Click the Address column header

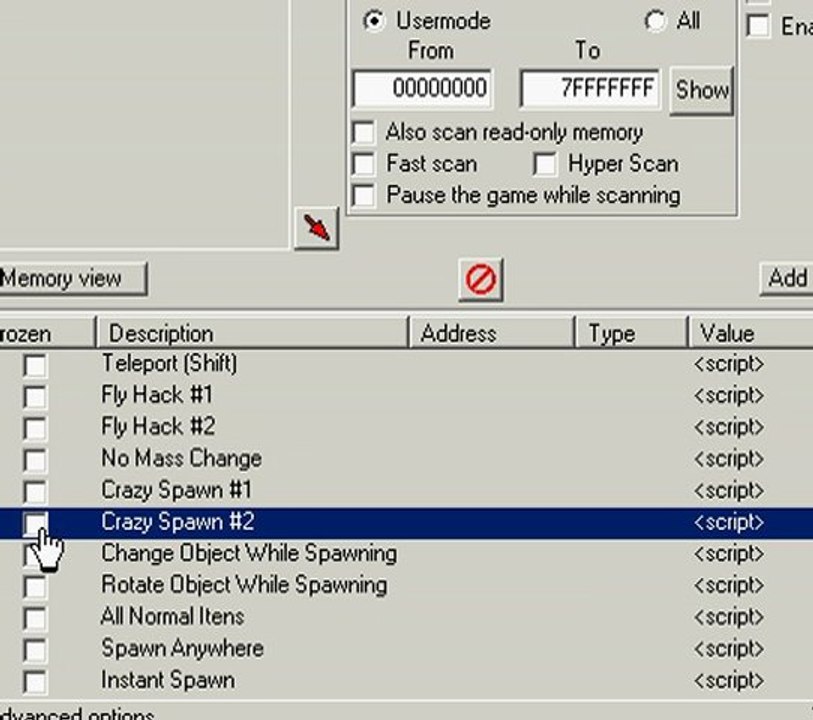pyautogui.click(x=492, y=333)
